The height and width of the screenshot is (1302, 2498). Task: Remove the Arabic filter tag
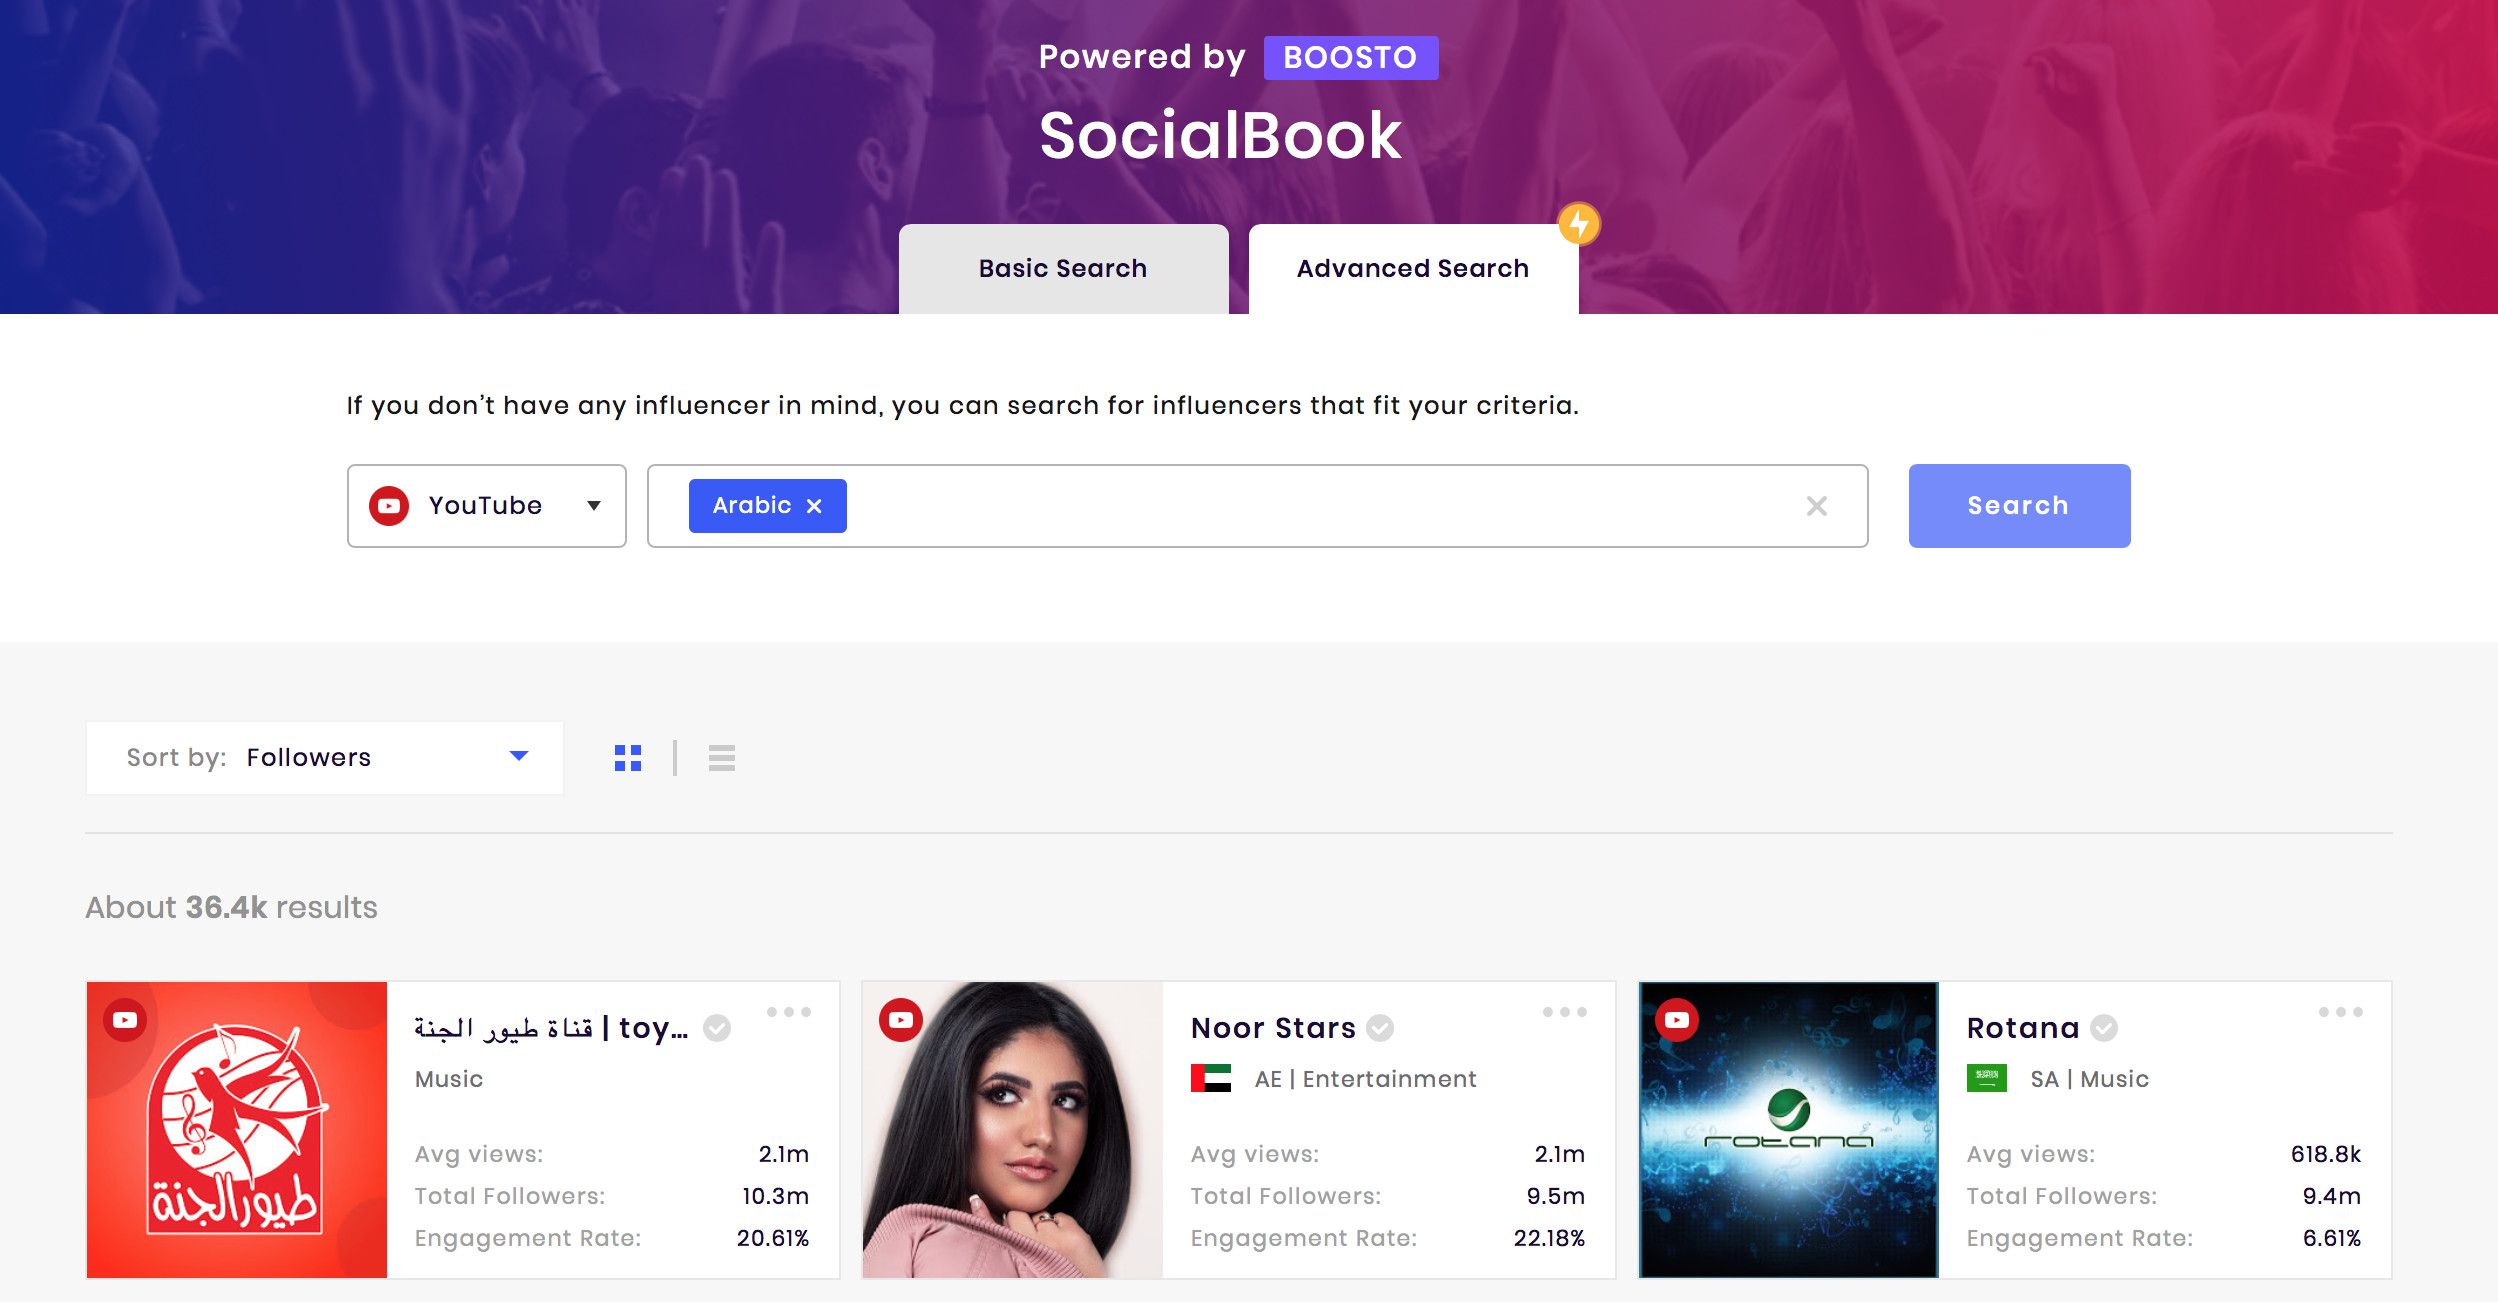814,506
